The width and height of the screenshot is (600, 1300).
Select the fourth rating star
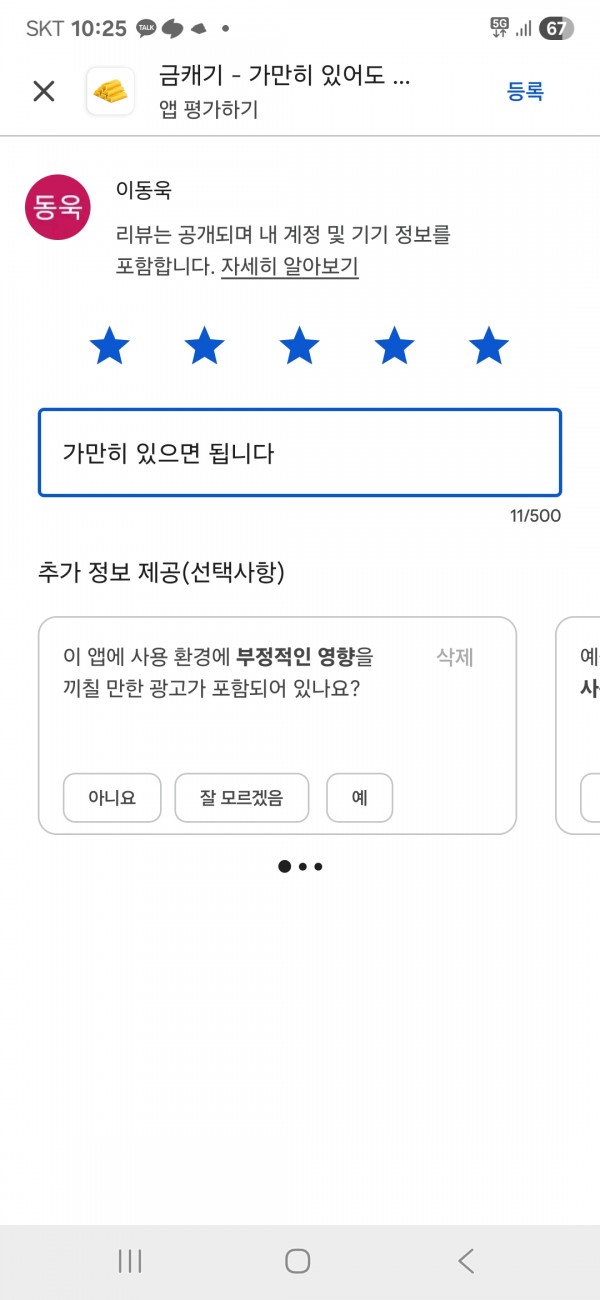point(394,346)
